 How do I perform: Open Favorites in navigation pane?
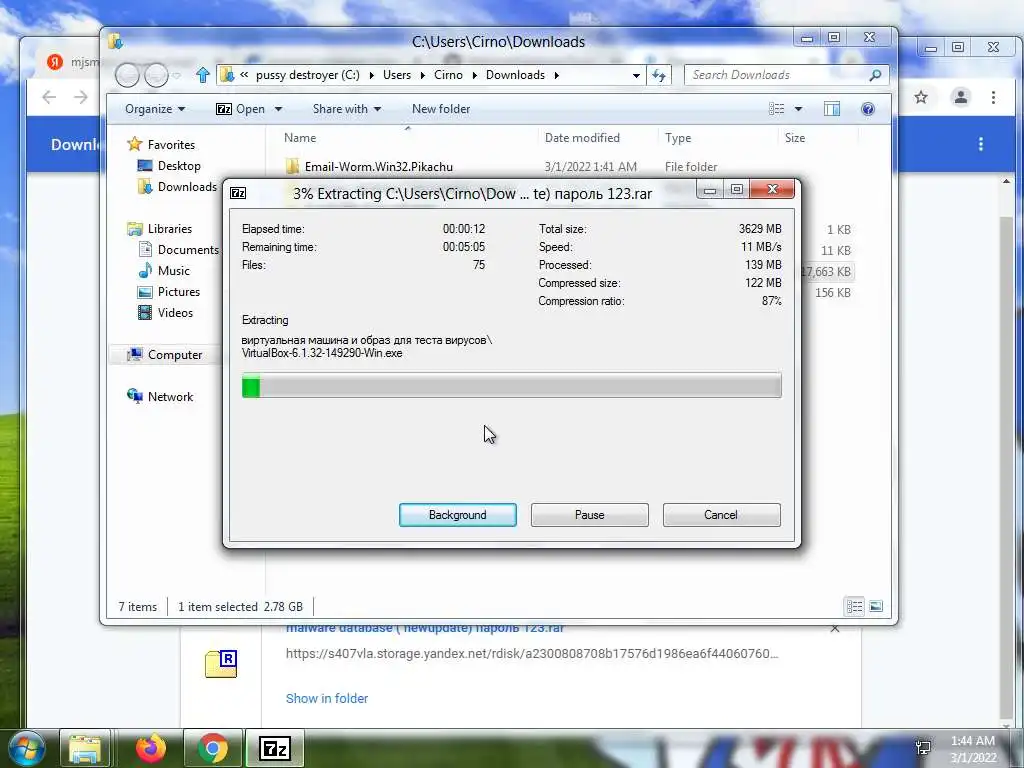click(170, 144)
